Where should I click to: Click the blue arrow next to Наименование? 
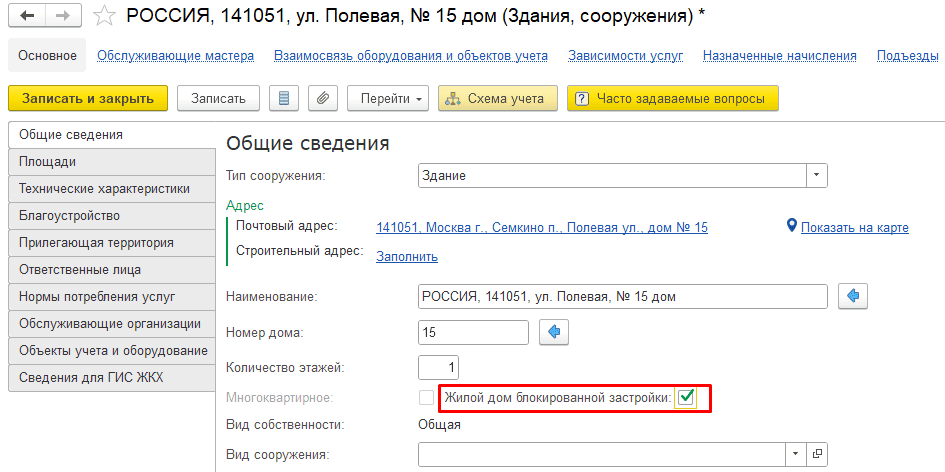click(x=853, y=297)
